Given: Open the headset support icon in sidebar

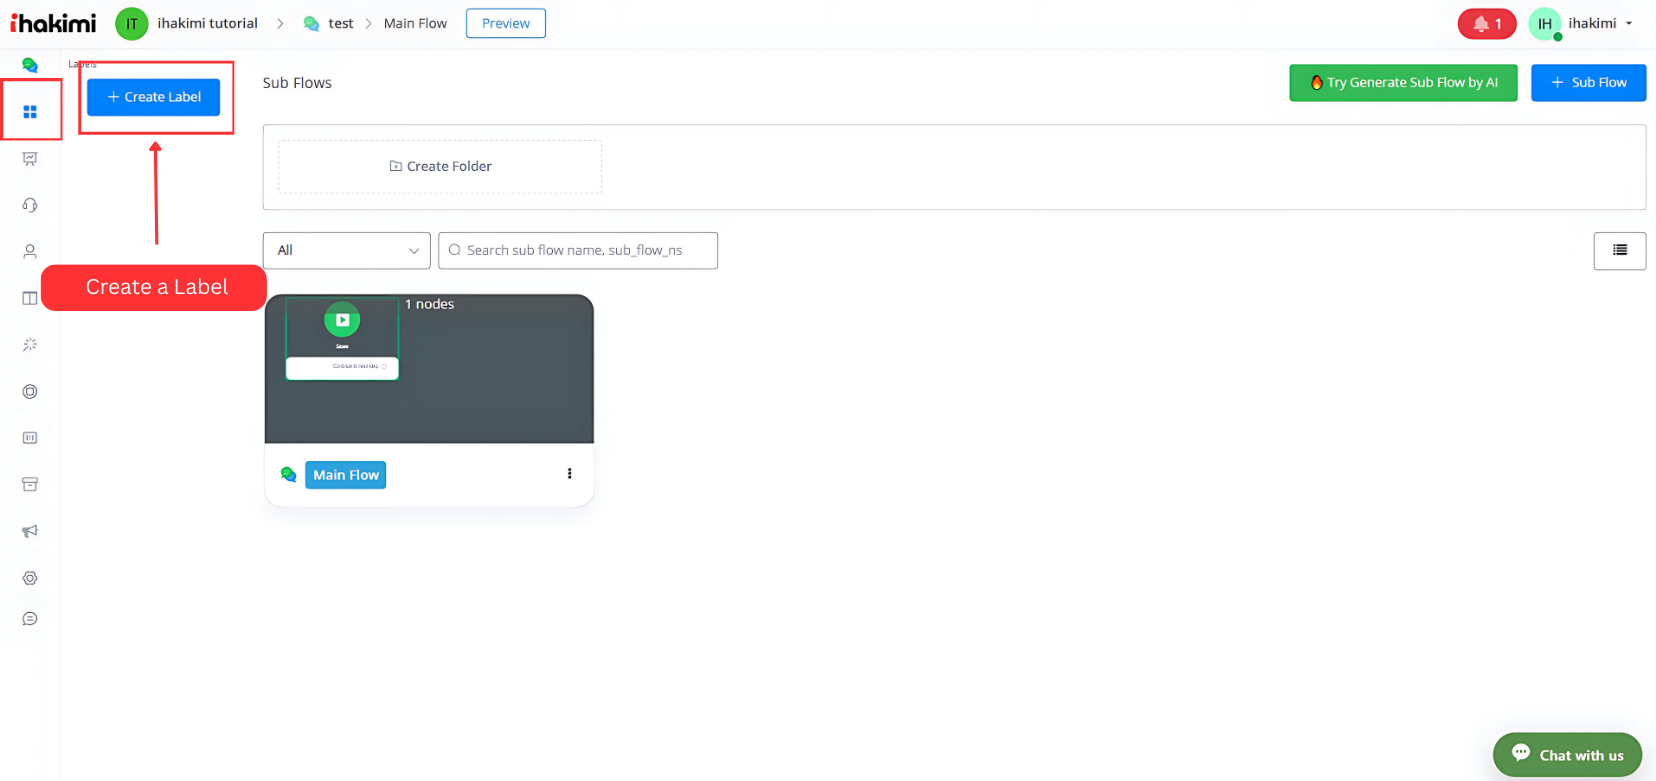Looking at the screenshot, I should click(x=30, y=205).
